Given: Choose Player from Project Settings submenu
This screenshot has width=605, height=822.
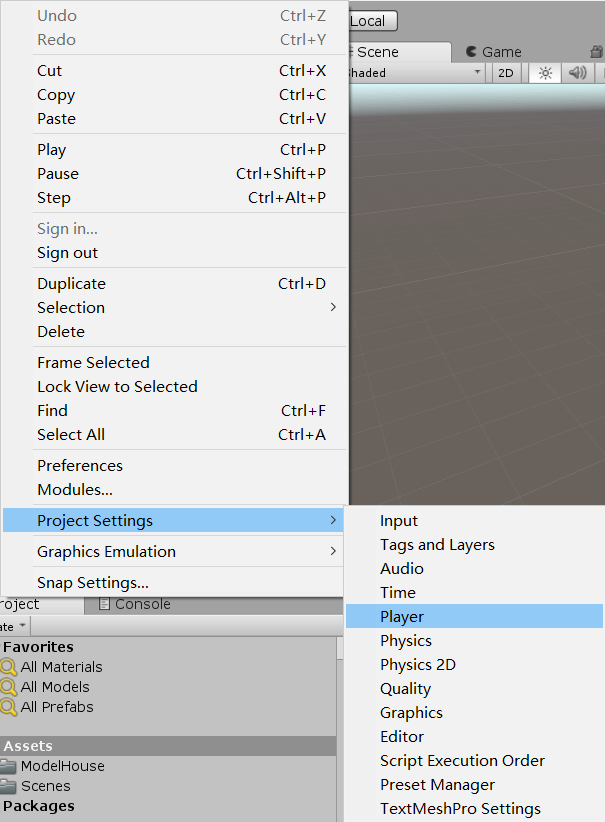Looking at the screenshot, I should tap(474, 616).
